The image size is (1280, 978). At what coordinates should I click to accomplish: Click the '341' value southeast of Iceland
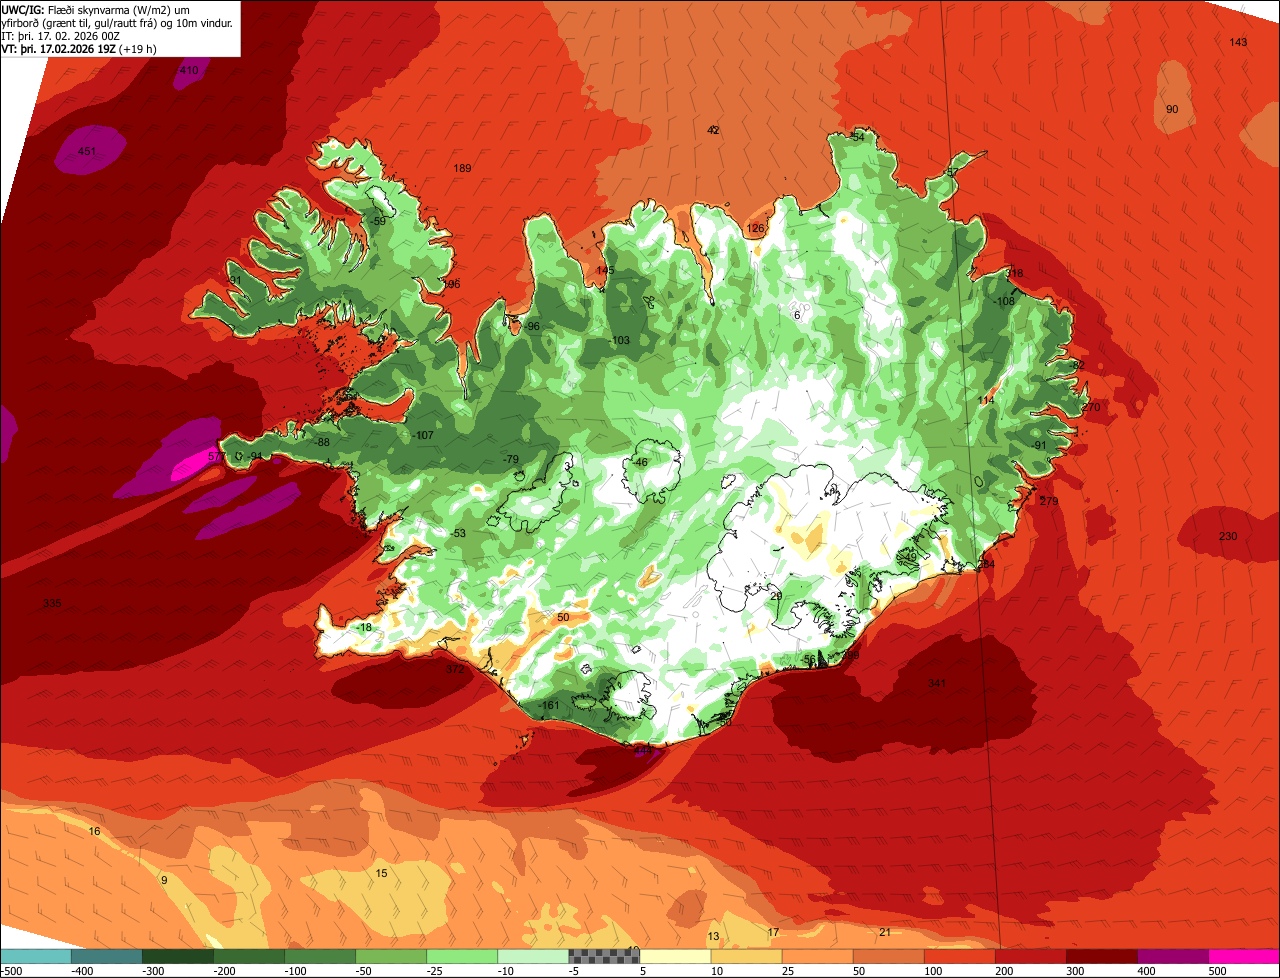pyautogui.click(x=936, y=684)
